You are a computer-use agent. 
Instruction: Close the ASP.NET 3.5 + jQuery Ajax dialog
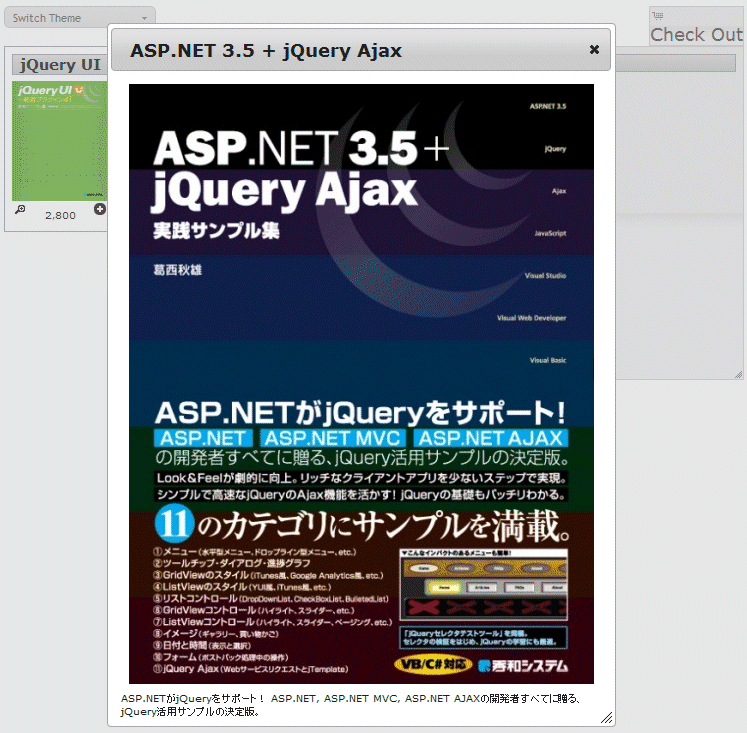click(594, 50)
